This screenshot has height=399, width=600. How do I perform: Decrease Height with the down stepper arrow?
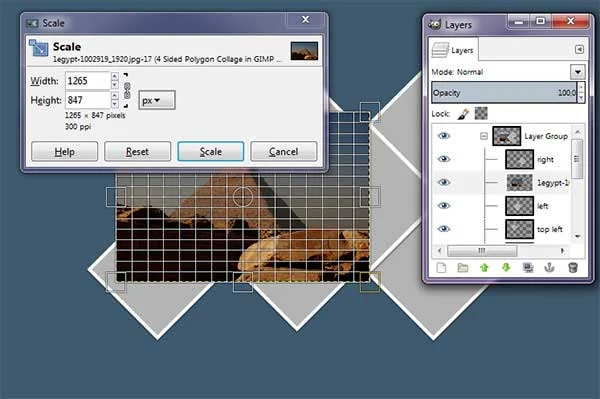(114, 104)
